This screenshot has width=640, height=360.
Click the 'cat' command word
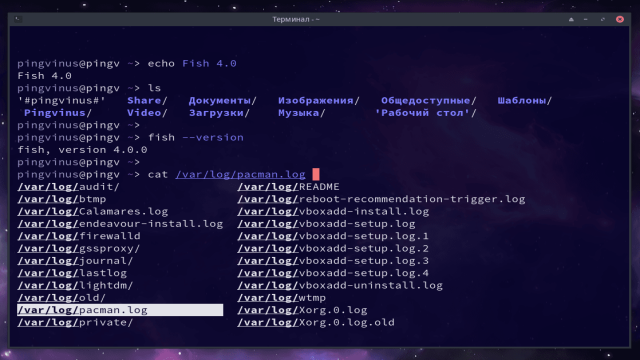pos(158,175)
